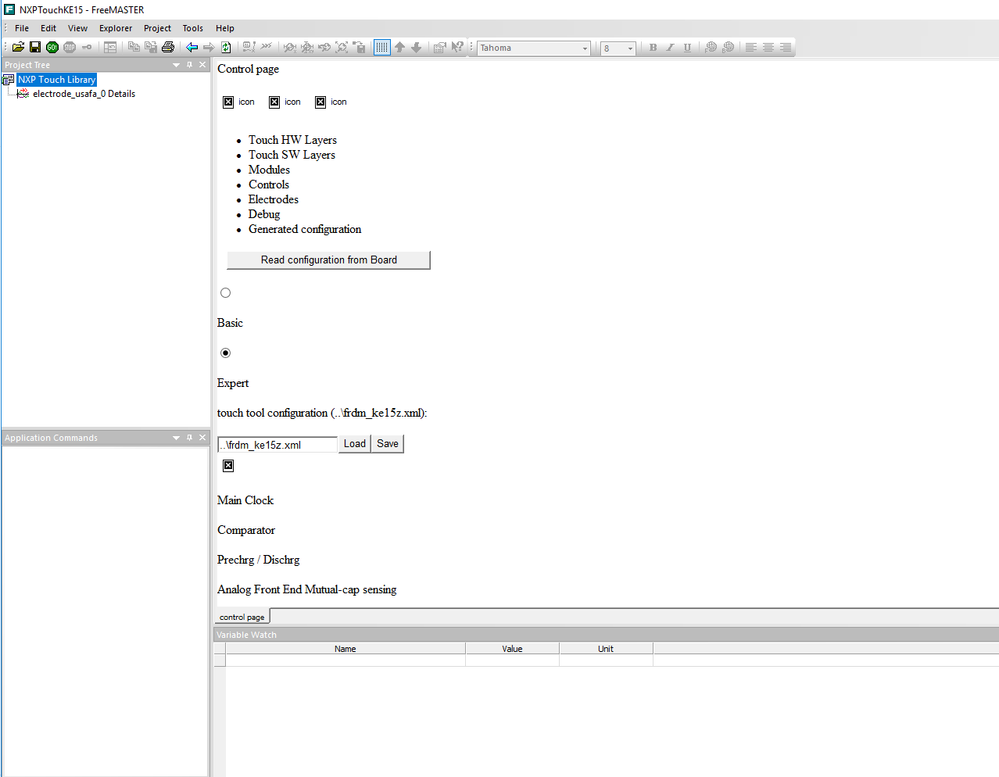The image size is (999, 777).
Task: Click Read configuration from Board button
Action: tap(329, 260)
